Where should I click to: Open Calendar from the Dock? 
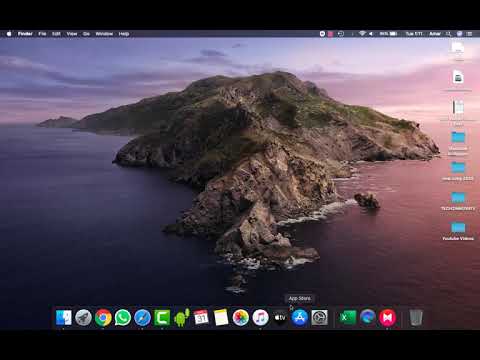(x=201, y=317)
